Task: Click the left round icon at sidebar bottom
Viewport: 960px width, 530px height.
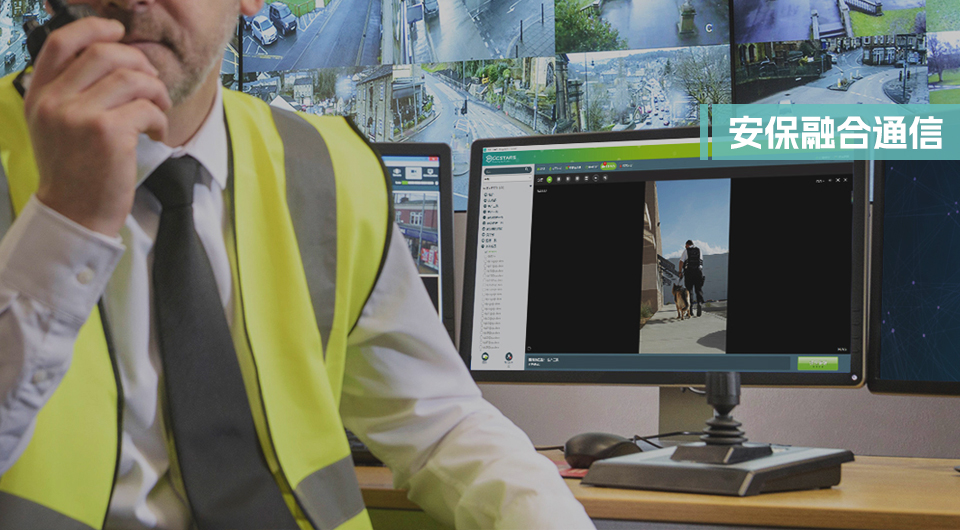Action: click(487, 357)
